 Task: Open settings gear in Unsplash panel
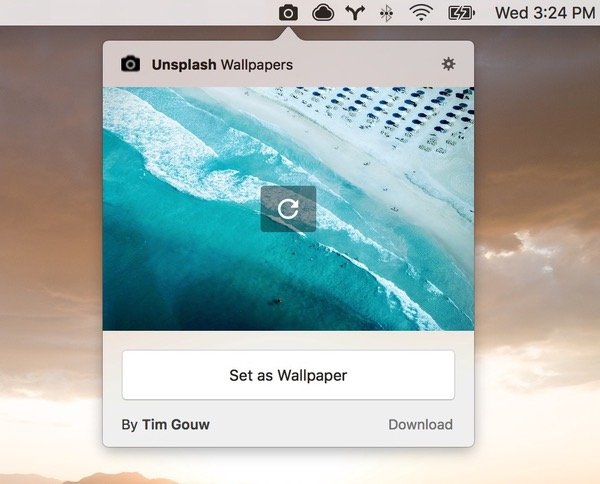(448, 64)
